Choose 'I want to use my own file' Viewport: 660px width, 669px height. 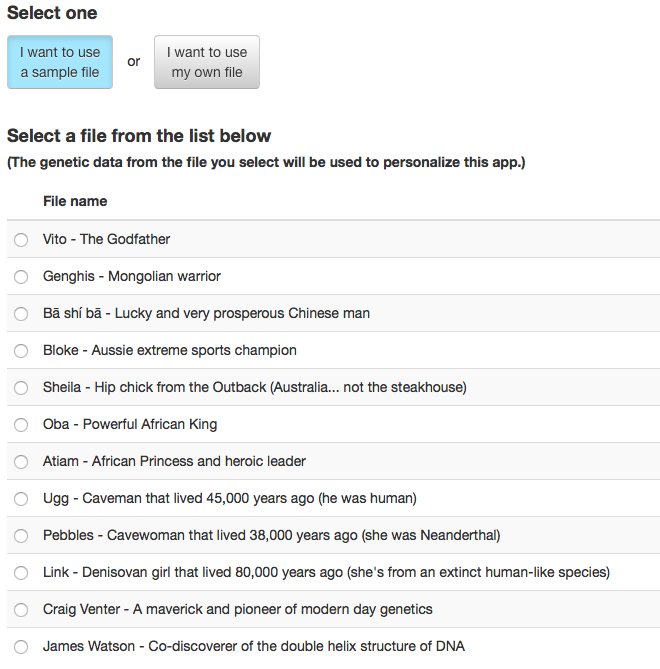click(207, 62)
